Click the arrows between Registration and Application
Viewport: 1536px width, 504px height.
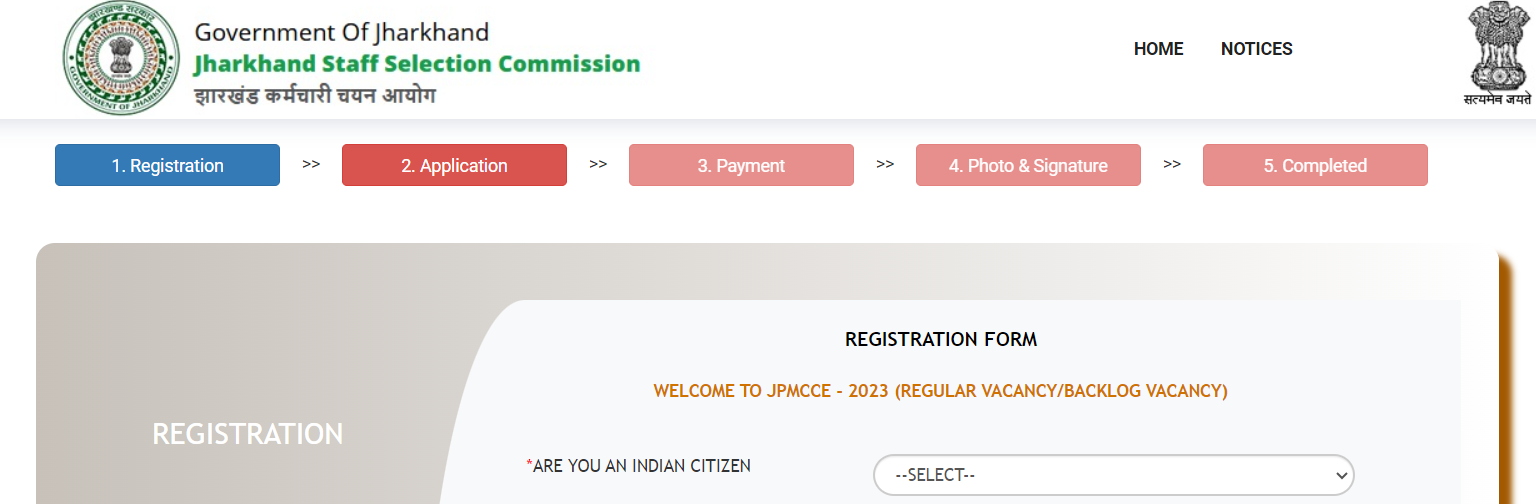point(311,164)
